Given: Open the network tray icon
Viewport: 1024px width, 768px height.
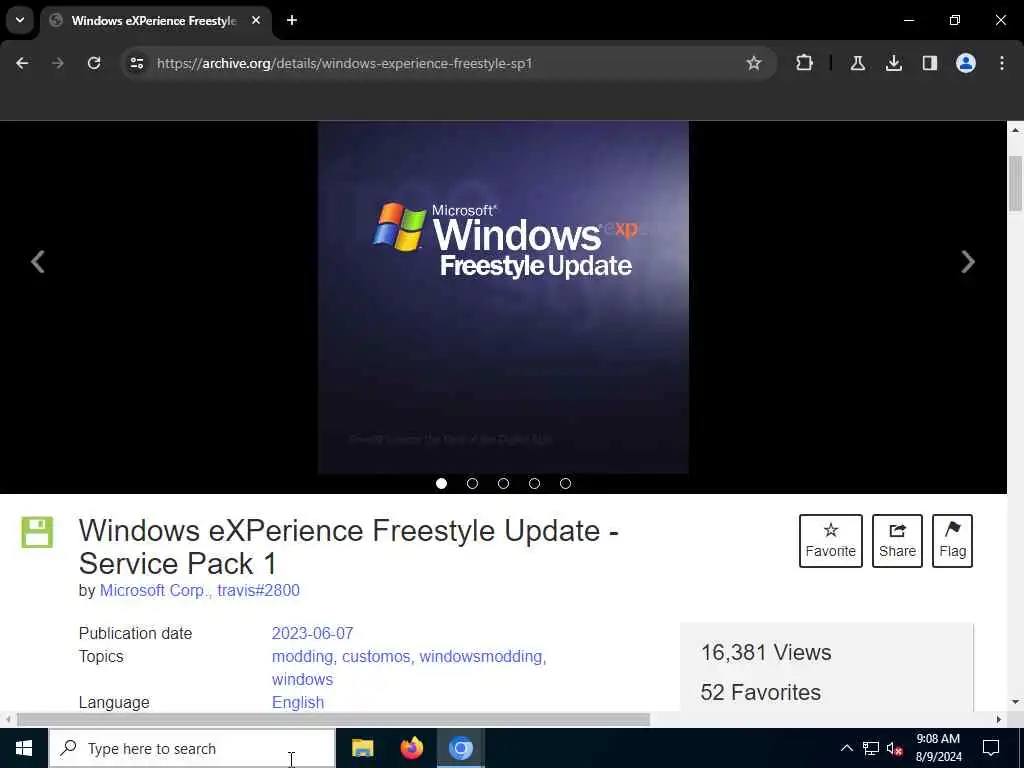Looking at the screenshot, I should (x=871, y=748).
